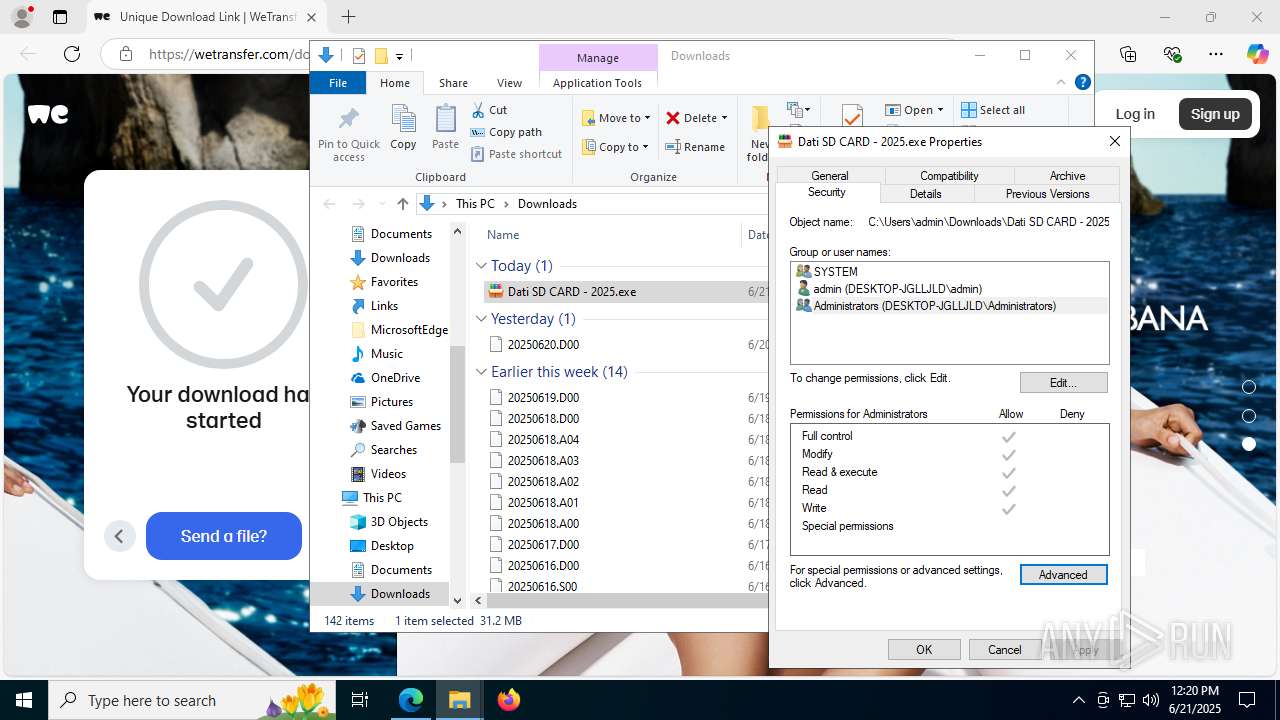
Task: Open notification center icon
Action: click(1247, 700)
